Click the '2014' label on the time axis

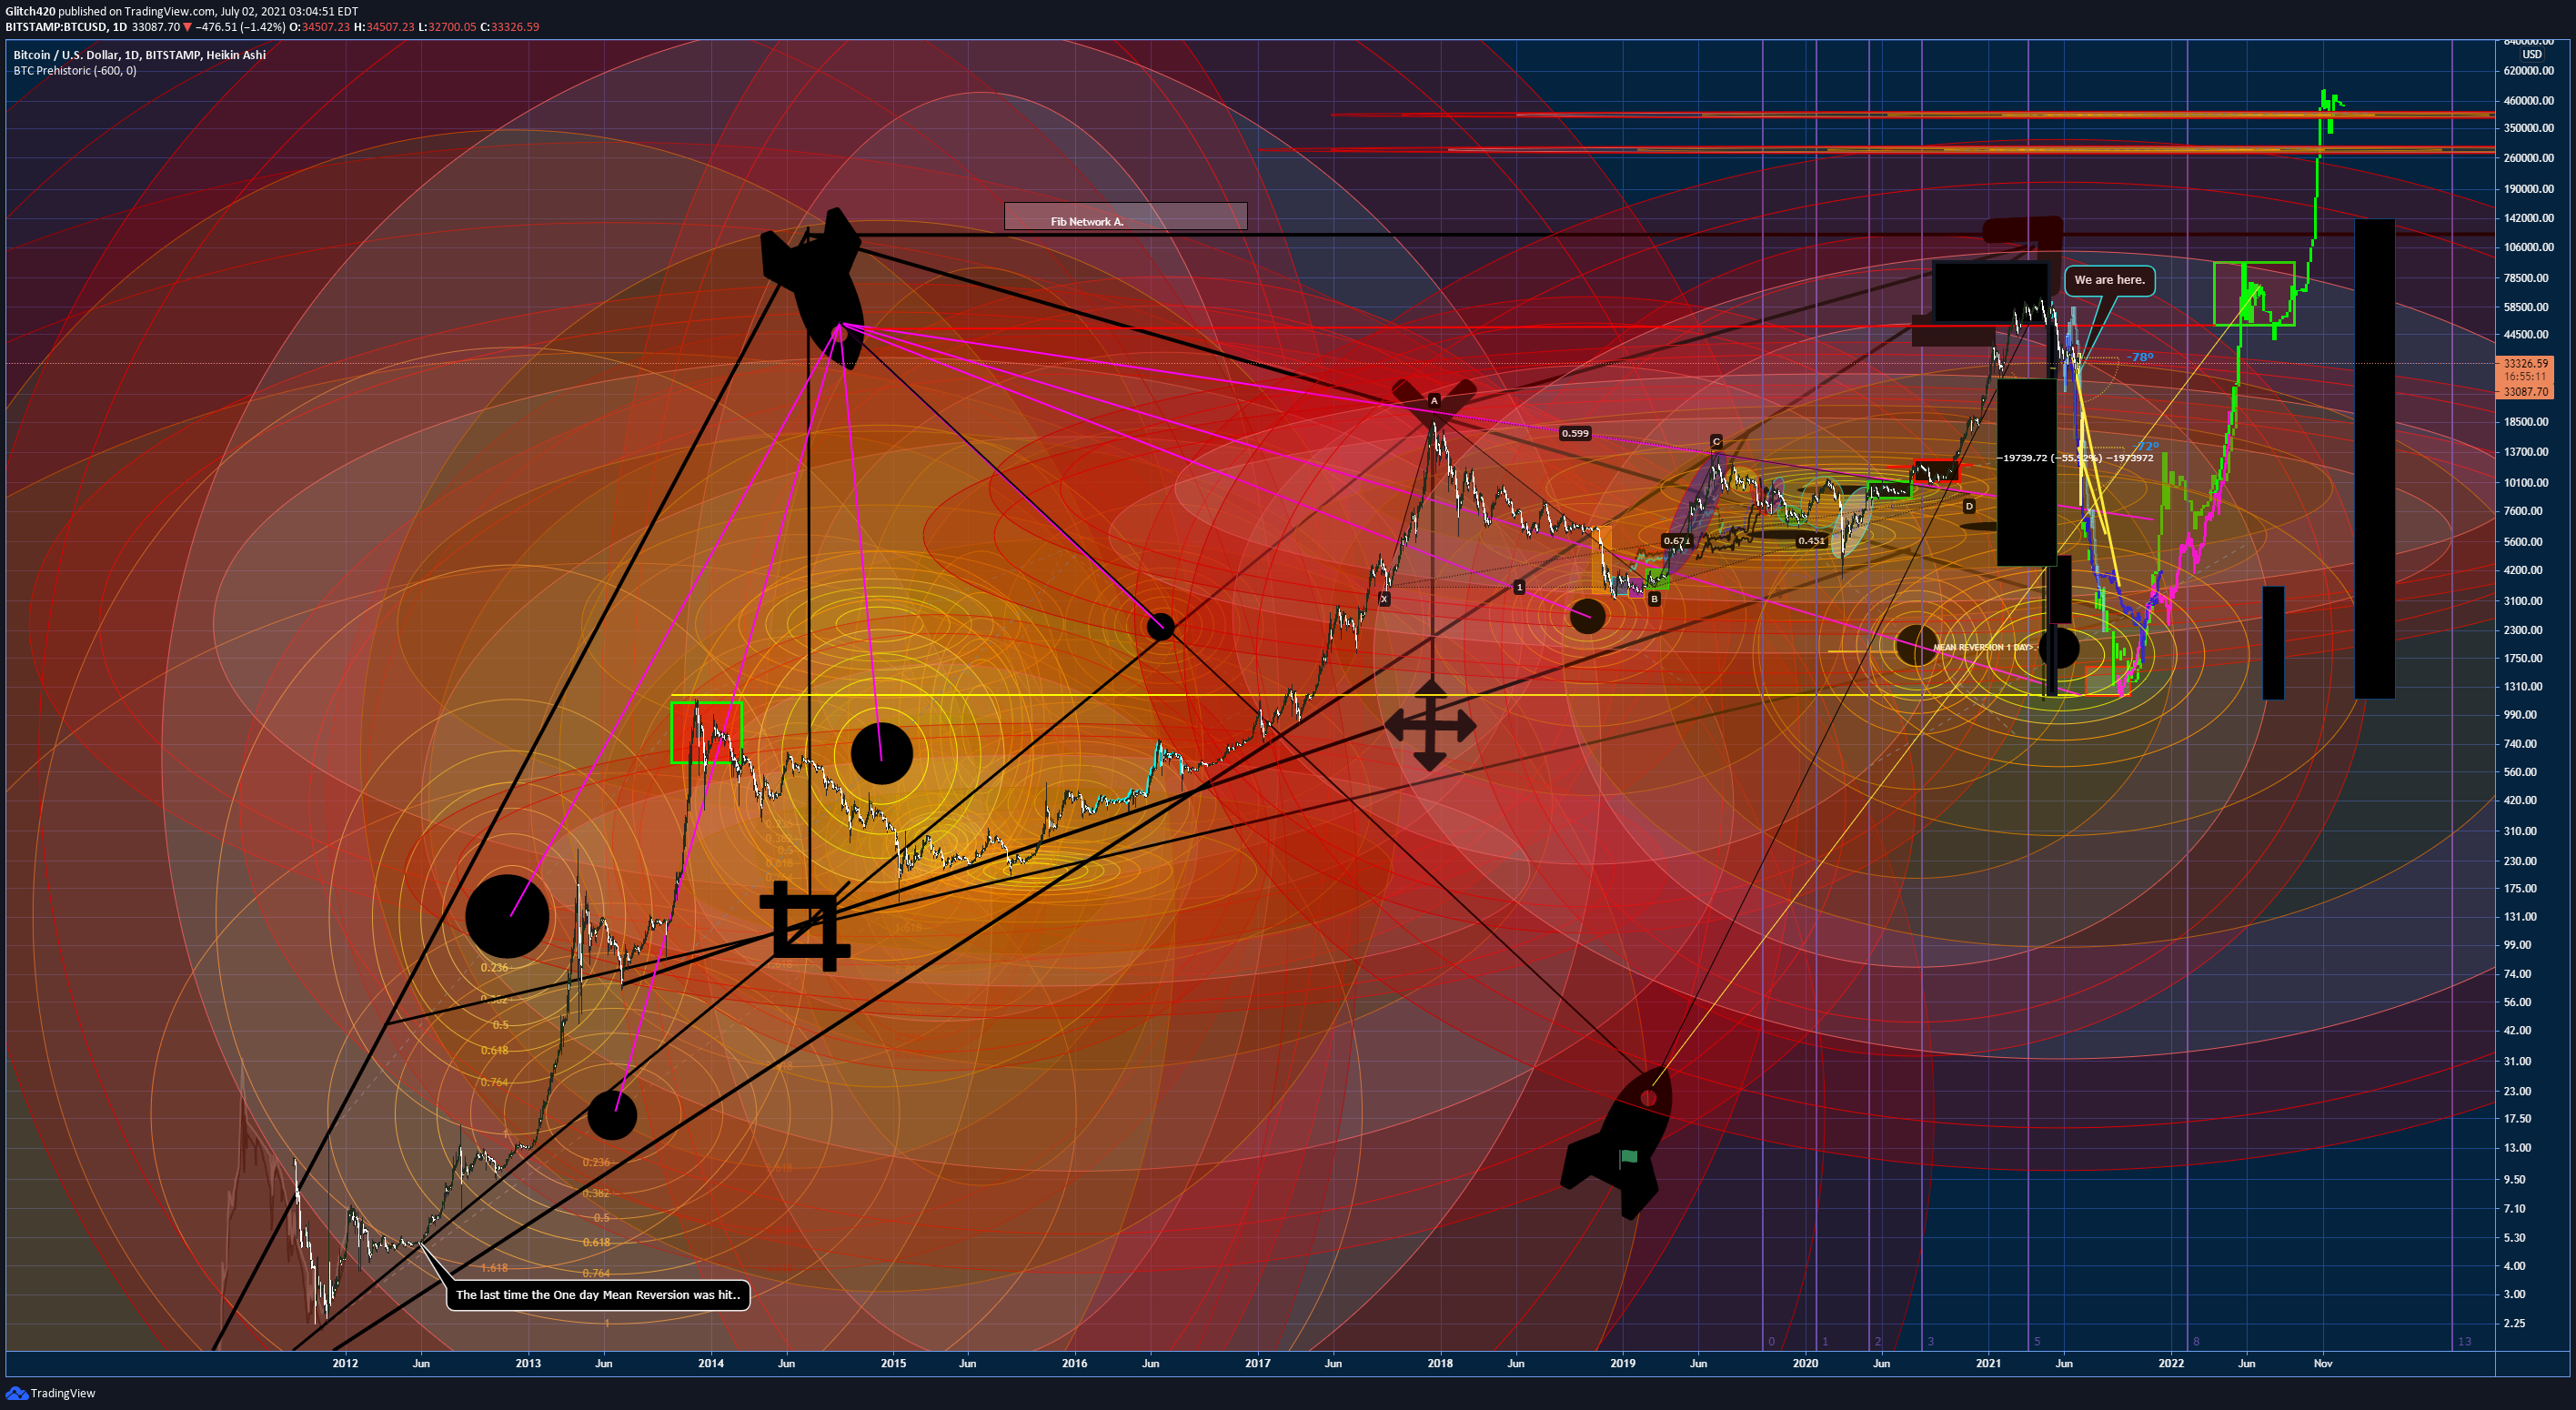(711, 1363)
